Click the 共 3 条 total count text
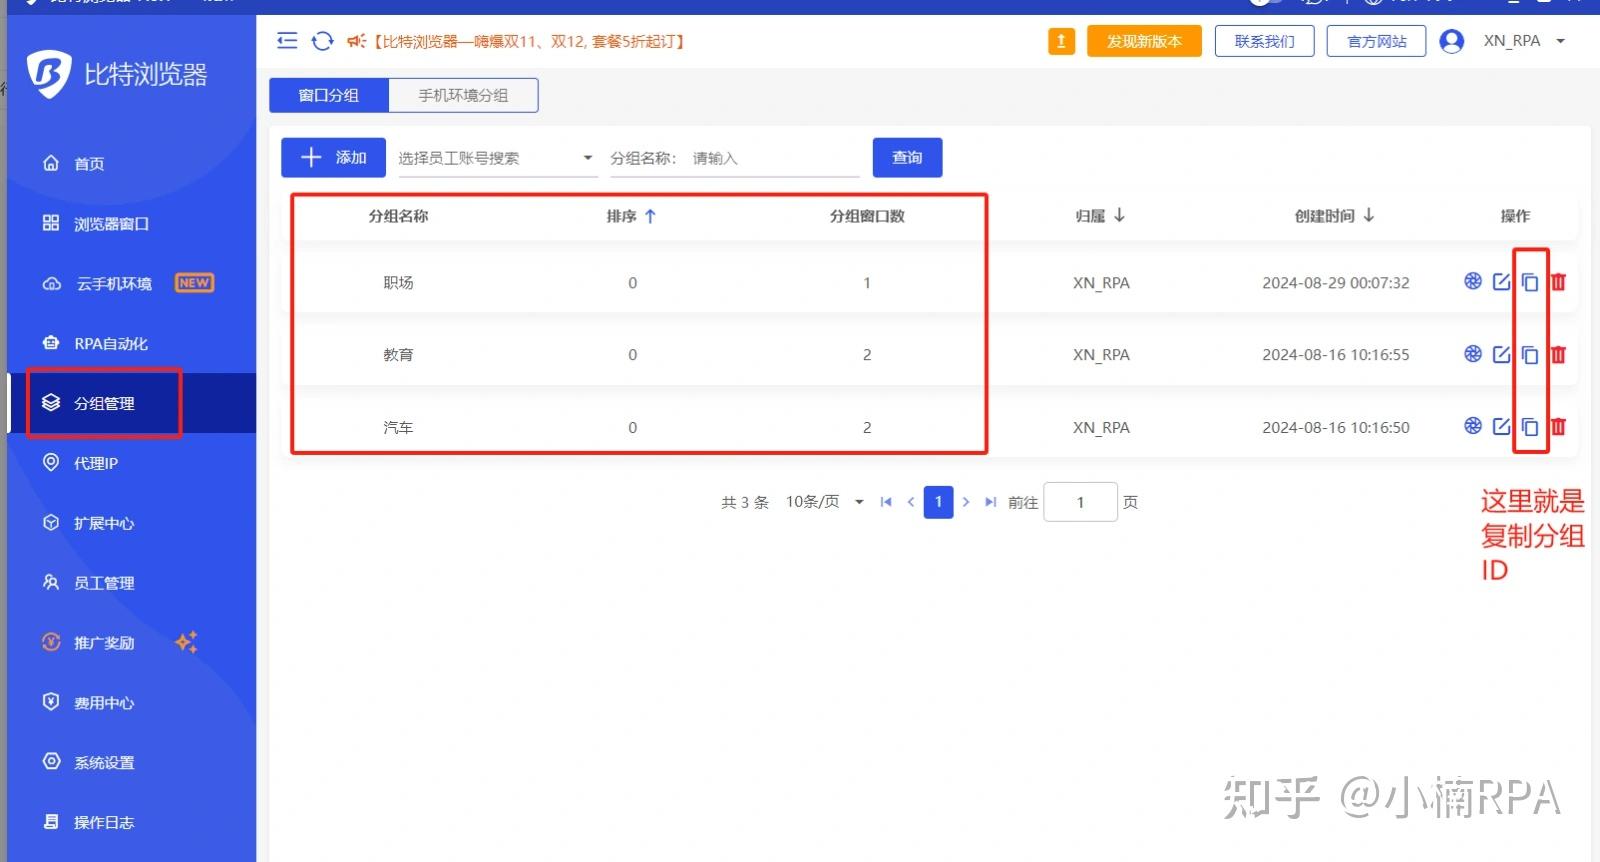Screen dimensions: 1600x862 tap(745, 502)
